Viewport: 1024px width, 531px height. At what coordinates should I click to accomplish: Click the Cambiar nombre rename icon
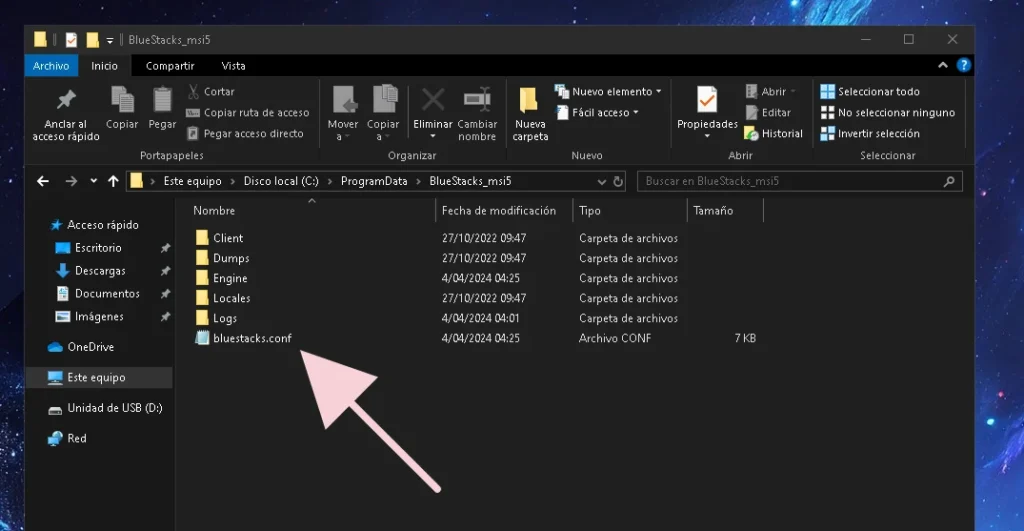click(x=477, y=100)
